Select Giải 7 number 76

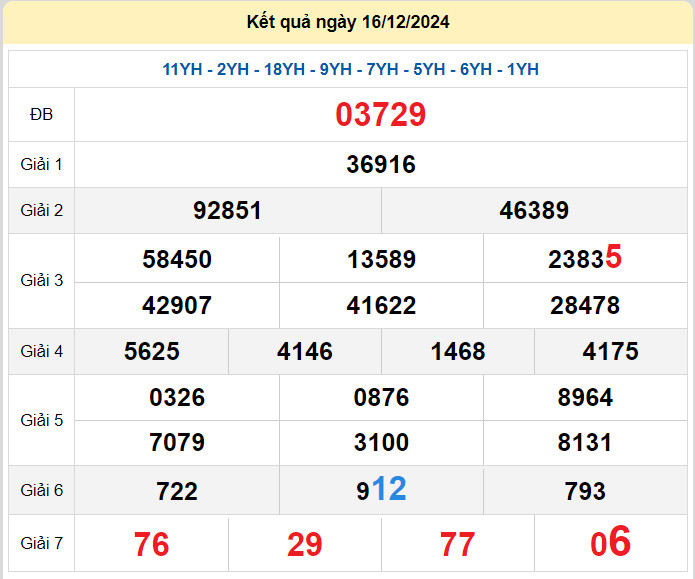(x=152, y=544)
